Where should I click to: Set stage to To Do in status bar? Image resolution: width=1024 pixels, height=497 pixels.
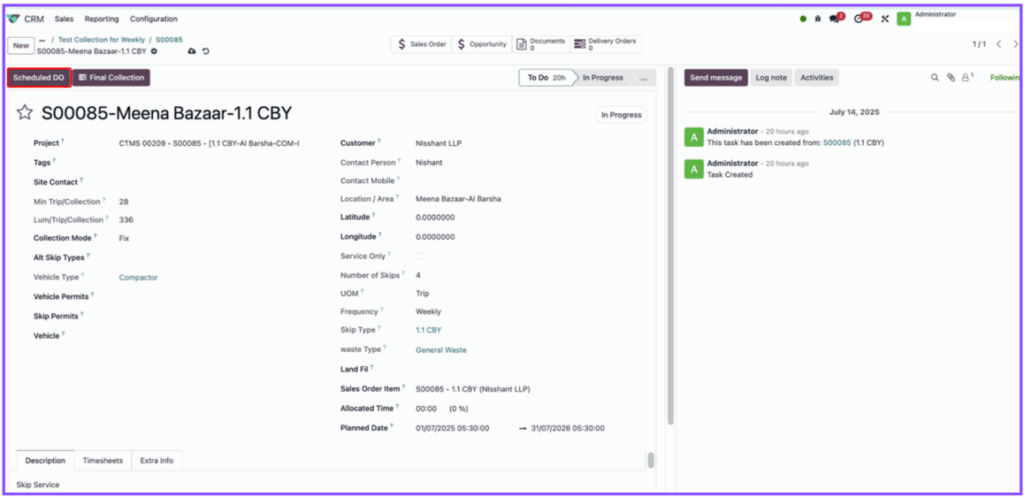click(546, 77)
